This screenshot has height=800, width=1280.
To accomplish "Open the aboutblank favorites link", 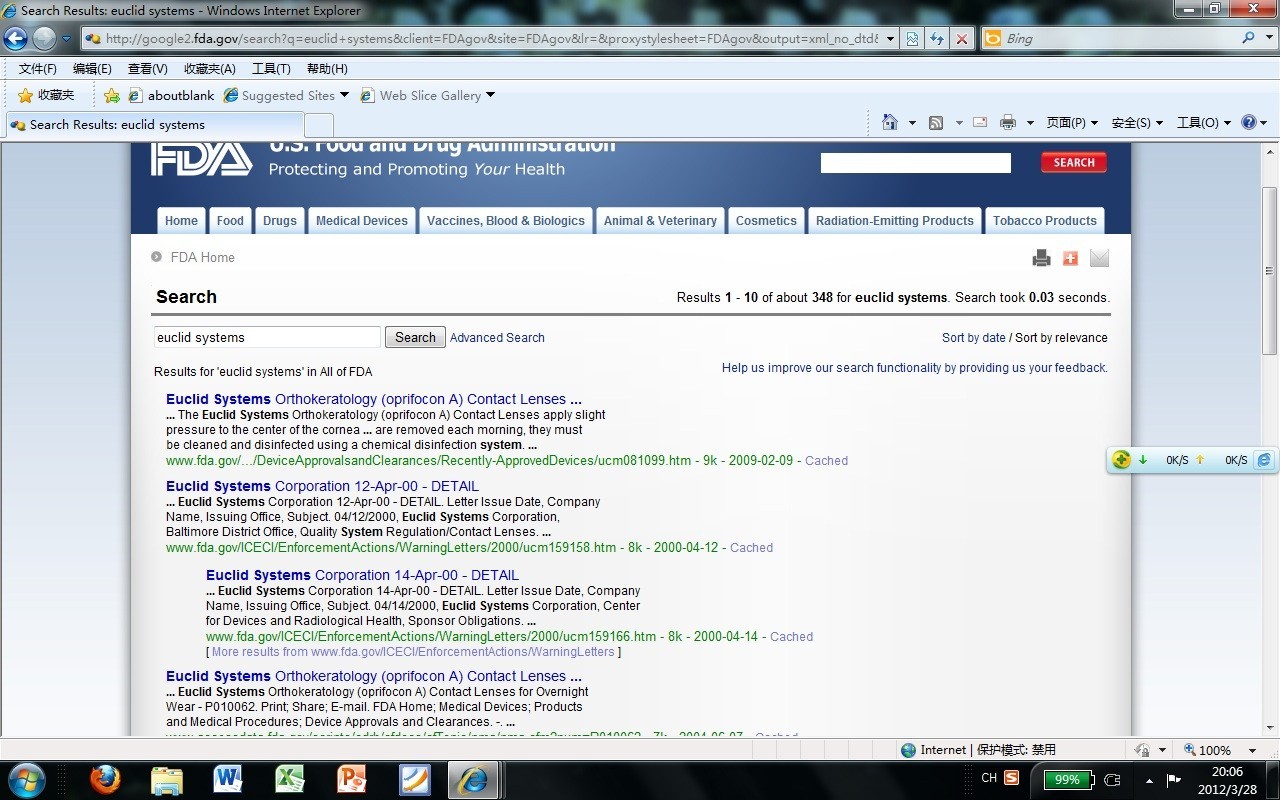I will pos(171,96).
